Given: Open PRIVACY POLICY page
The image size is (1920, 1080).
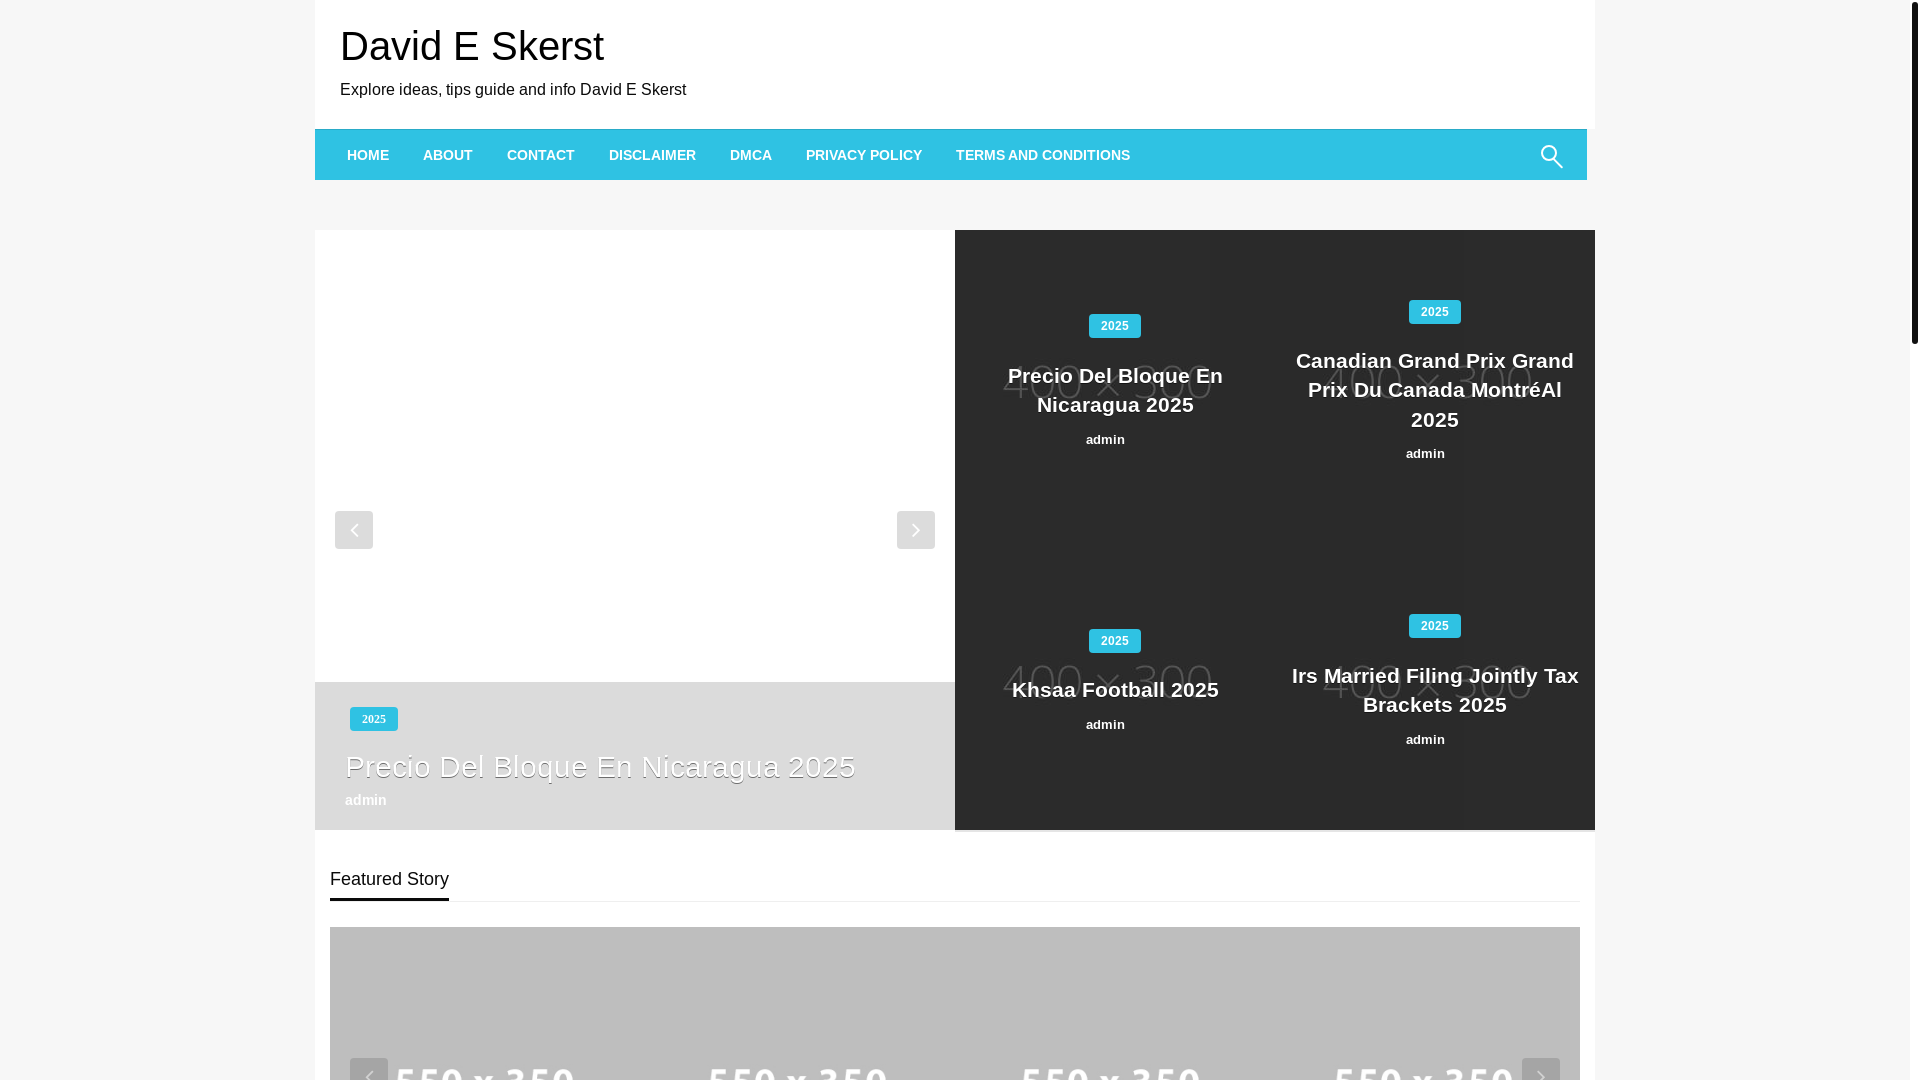Looking at the screenshot, I should pos(864,155).
